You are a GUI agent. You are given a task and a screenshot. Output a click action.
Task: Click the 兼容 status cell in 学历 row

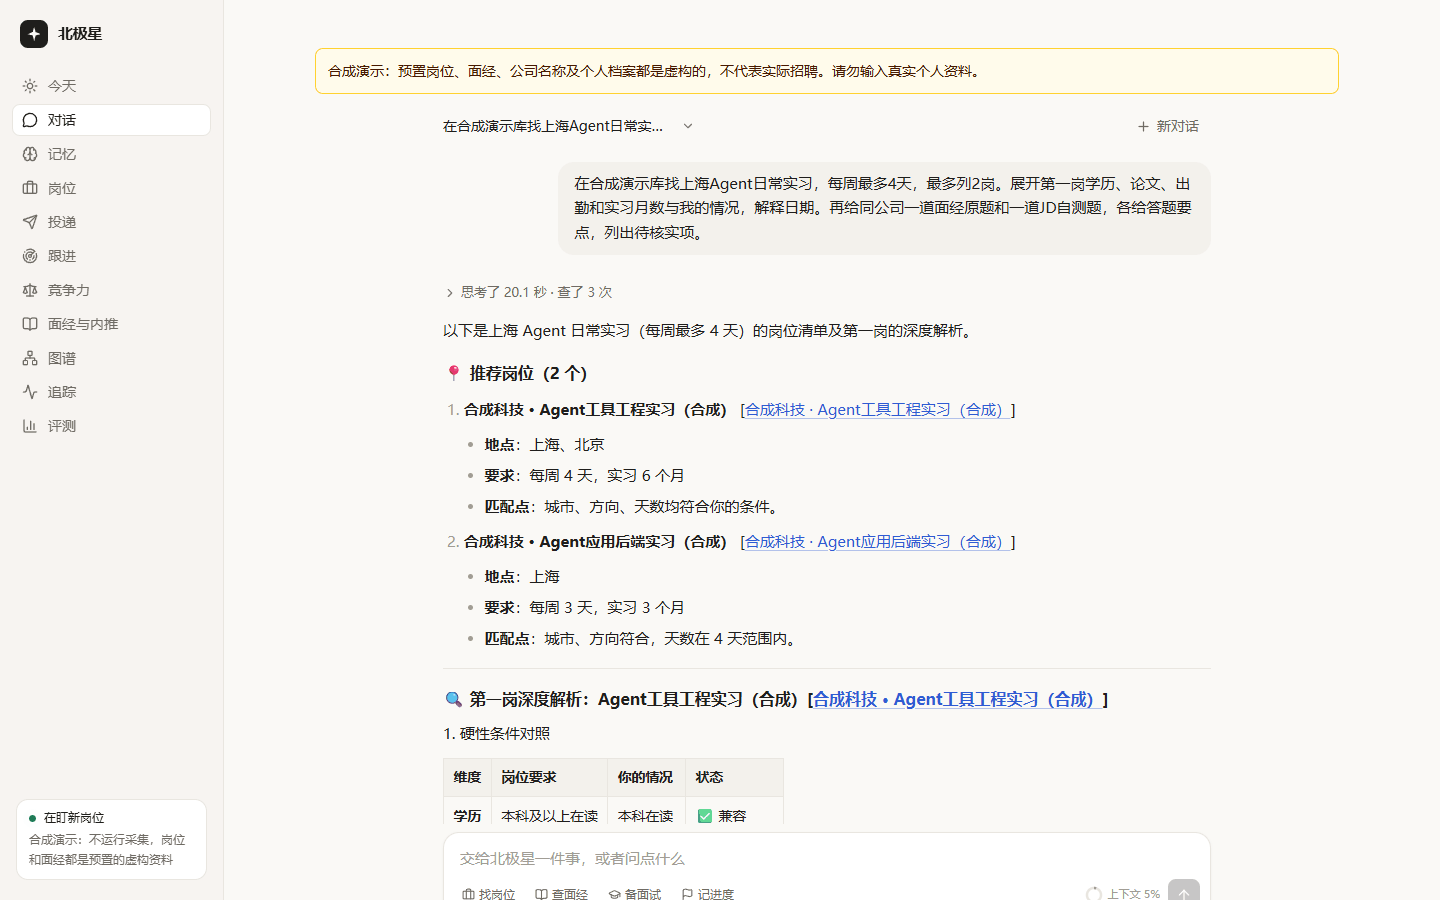[734, 813]
